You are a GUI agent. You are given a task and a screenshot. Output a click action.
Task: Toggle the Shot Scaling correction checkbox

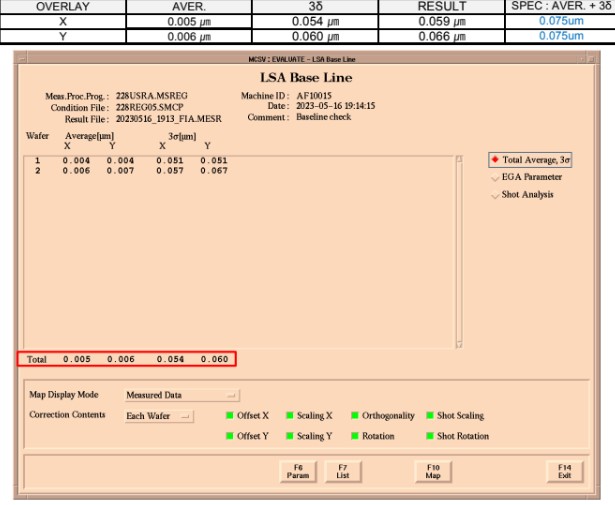coord(429,415)
